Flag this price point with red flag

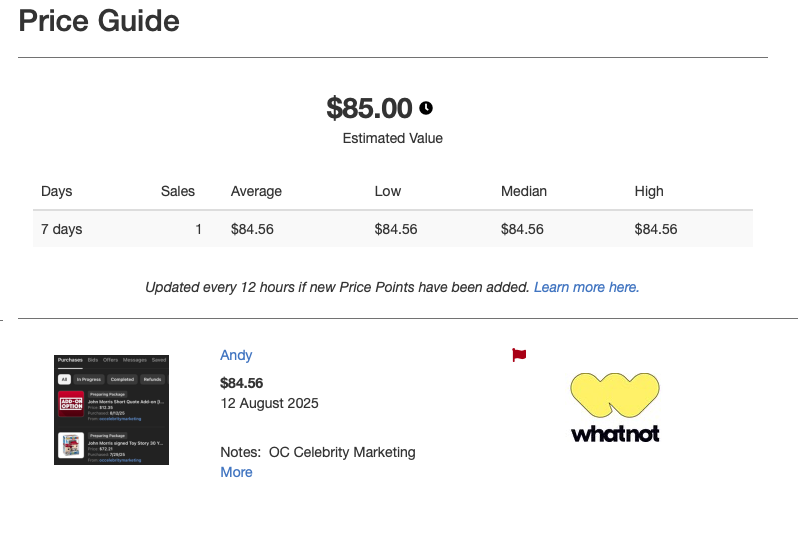519,355
